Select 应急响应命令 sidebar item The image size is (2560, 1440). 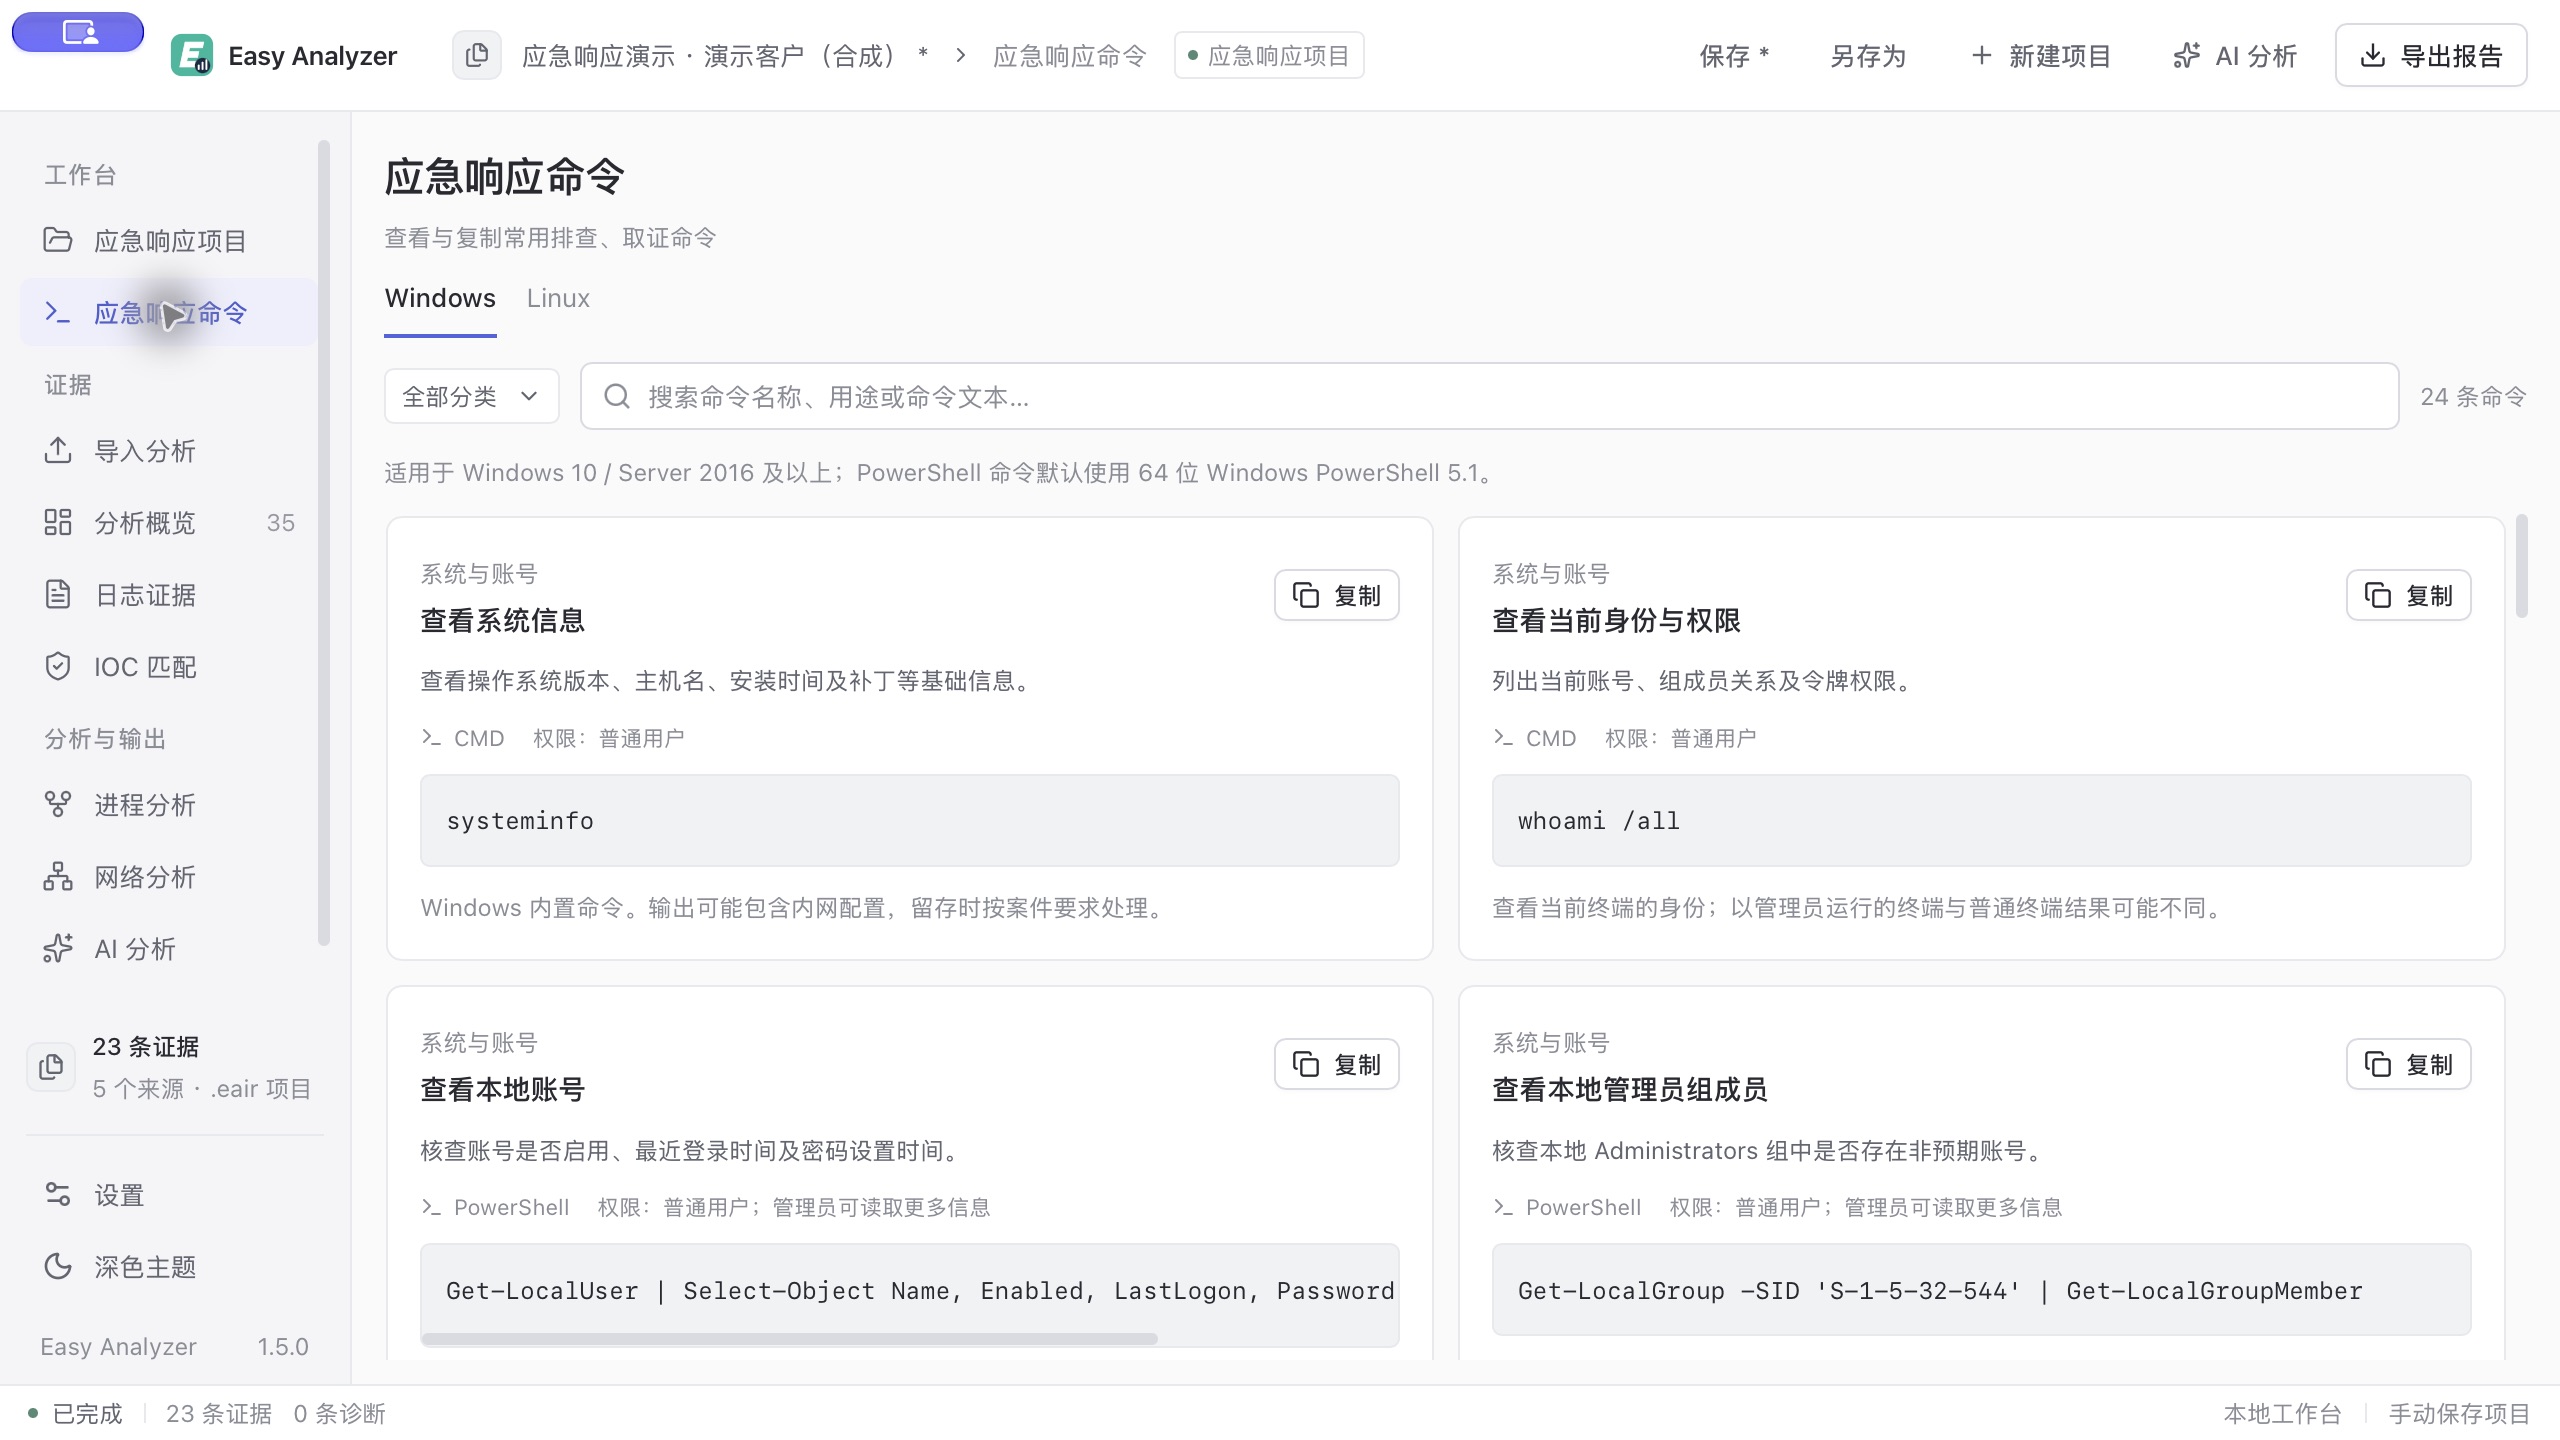(169, 313)
